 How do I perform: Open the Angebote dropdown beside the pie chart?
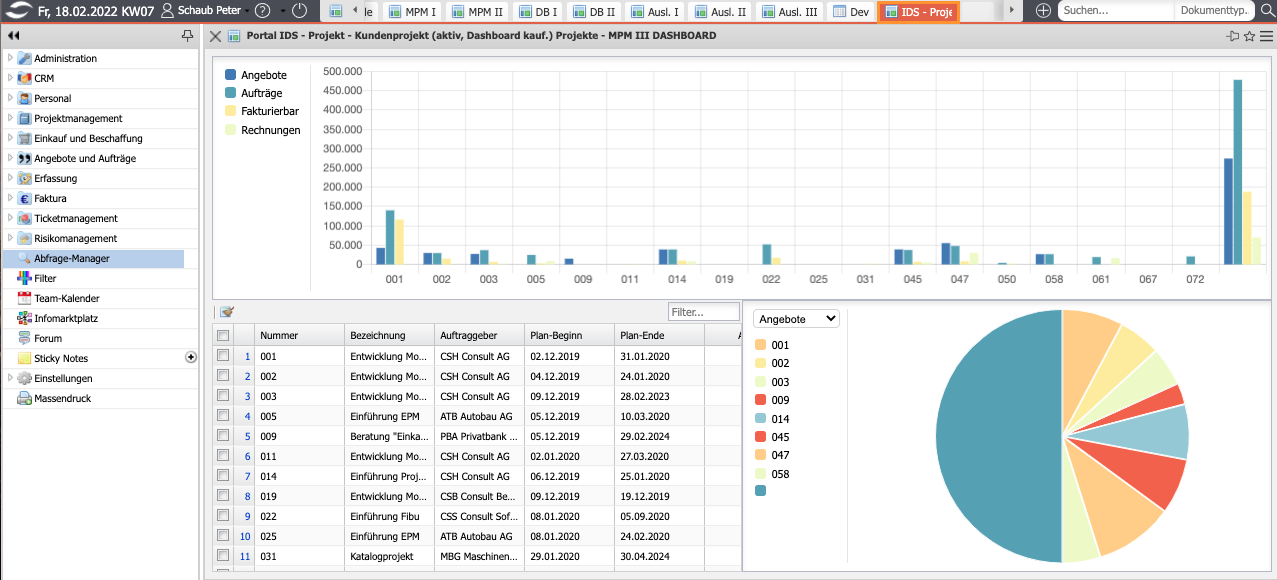pyautogui.click(x=796, y=319)
